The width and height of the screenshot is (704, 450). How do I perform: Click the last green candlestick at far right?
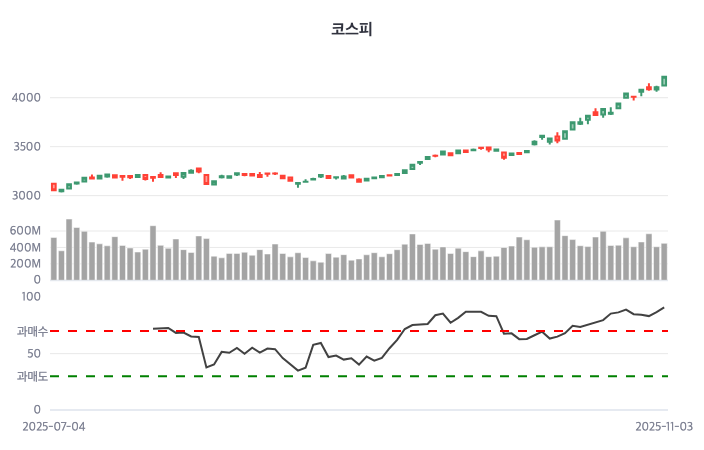(664, 81)
